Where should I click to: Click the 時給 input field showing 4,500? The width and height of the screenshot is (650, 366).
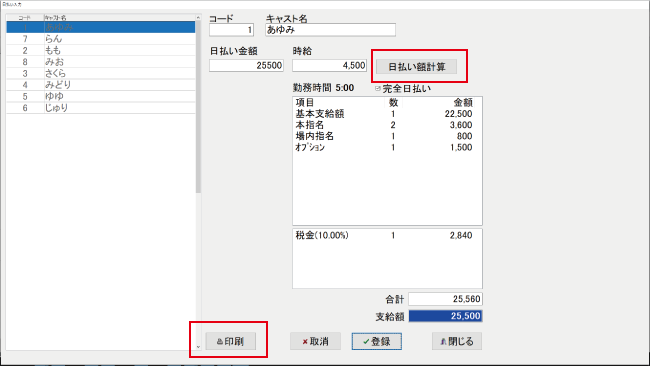(330, 65)
